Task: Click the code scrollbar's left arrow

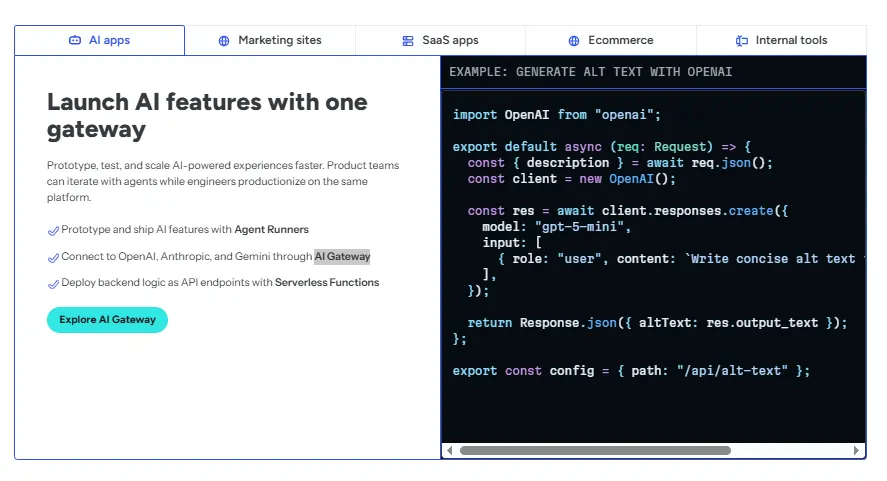Action: point(450,450)
